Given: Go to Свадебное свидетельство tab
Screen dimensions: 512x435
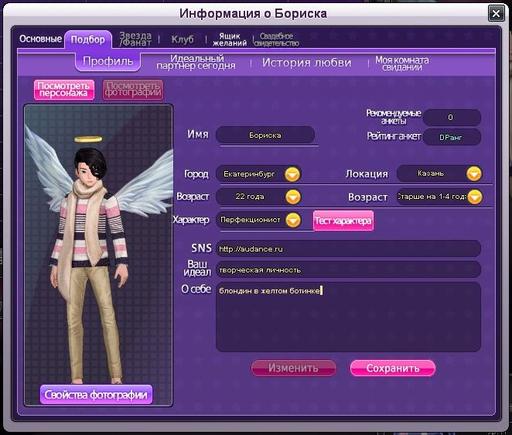Looking at the screenshot, I should [x=276, y=39].
